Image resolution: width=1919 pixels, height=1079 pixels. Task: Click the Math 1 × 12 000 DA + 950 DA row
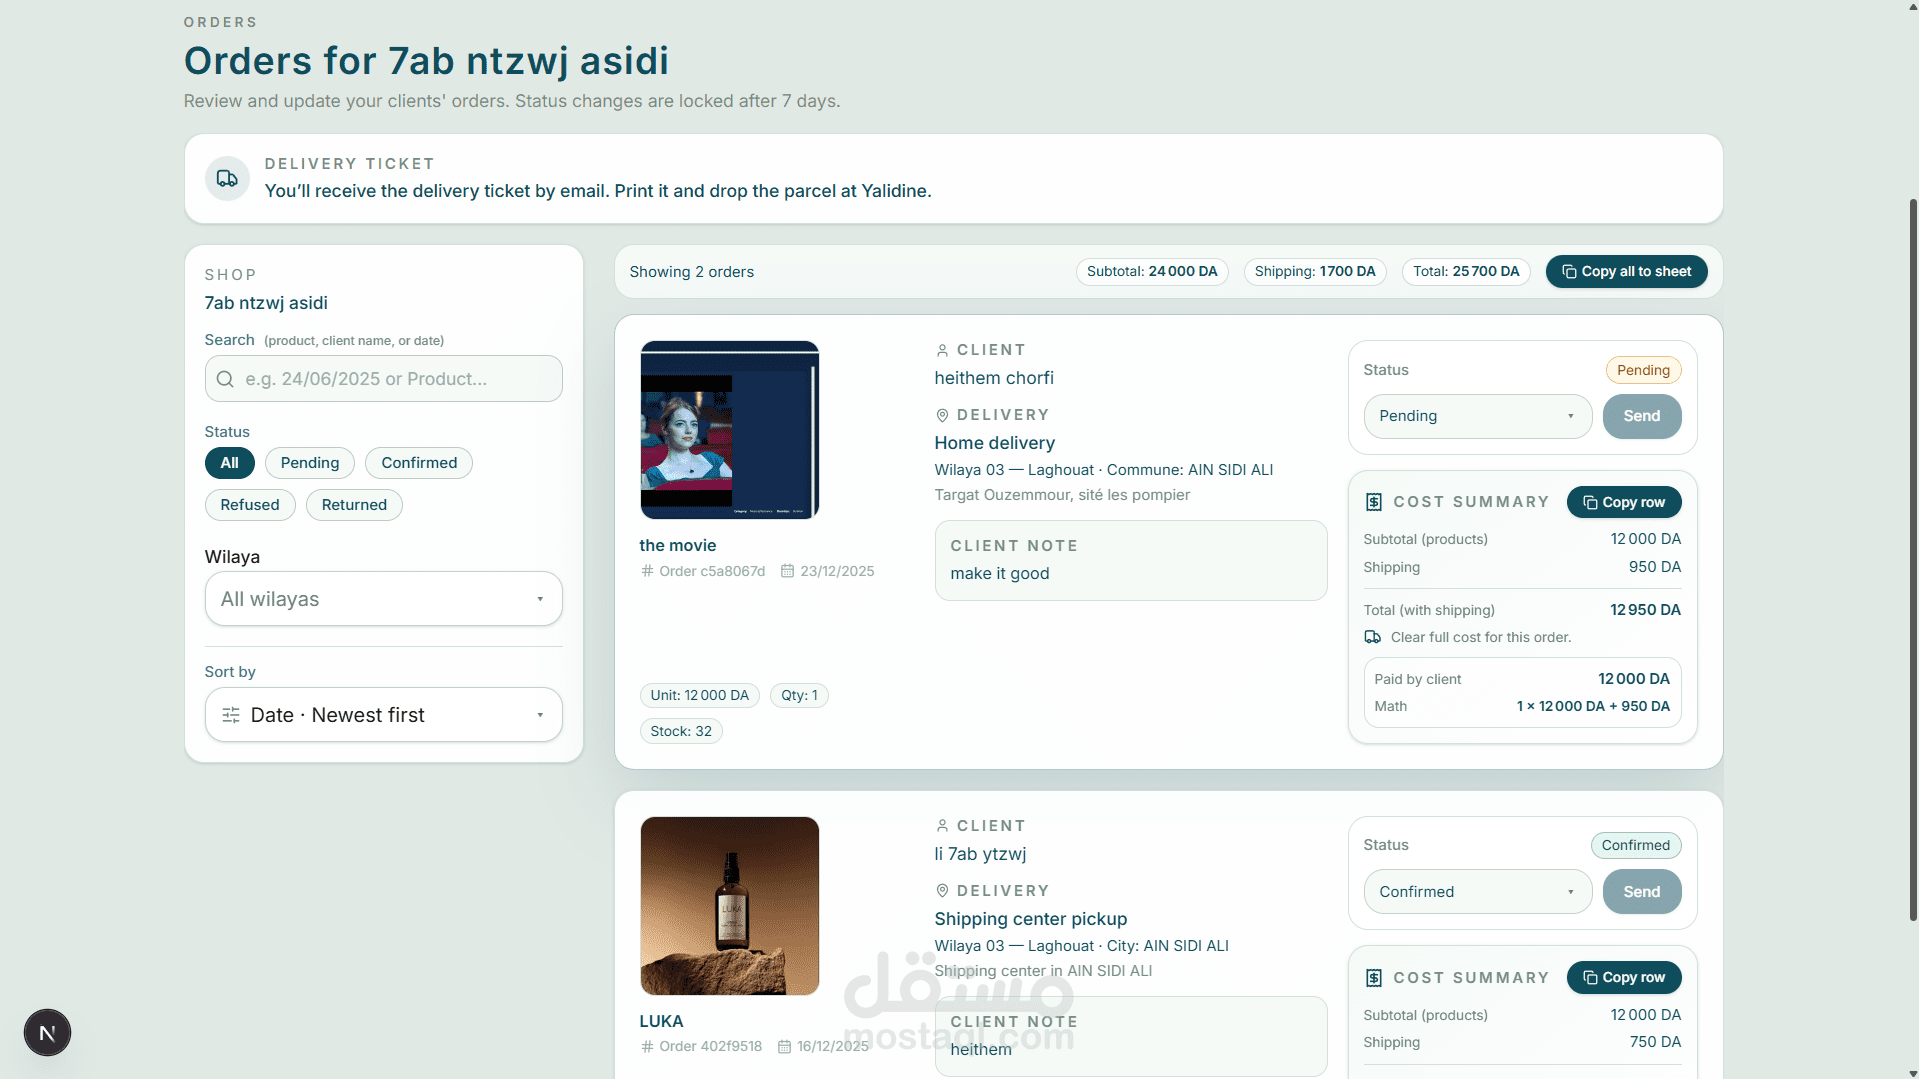click(1522, 706)
